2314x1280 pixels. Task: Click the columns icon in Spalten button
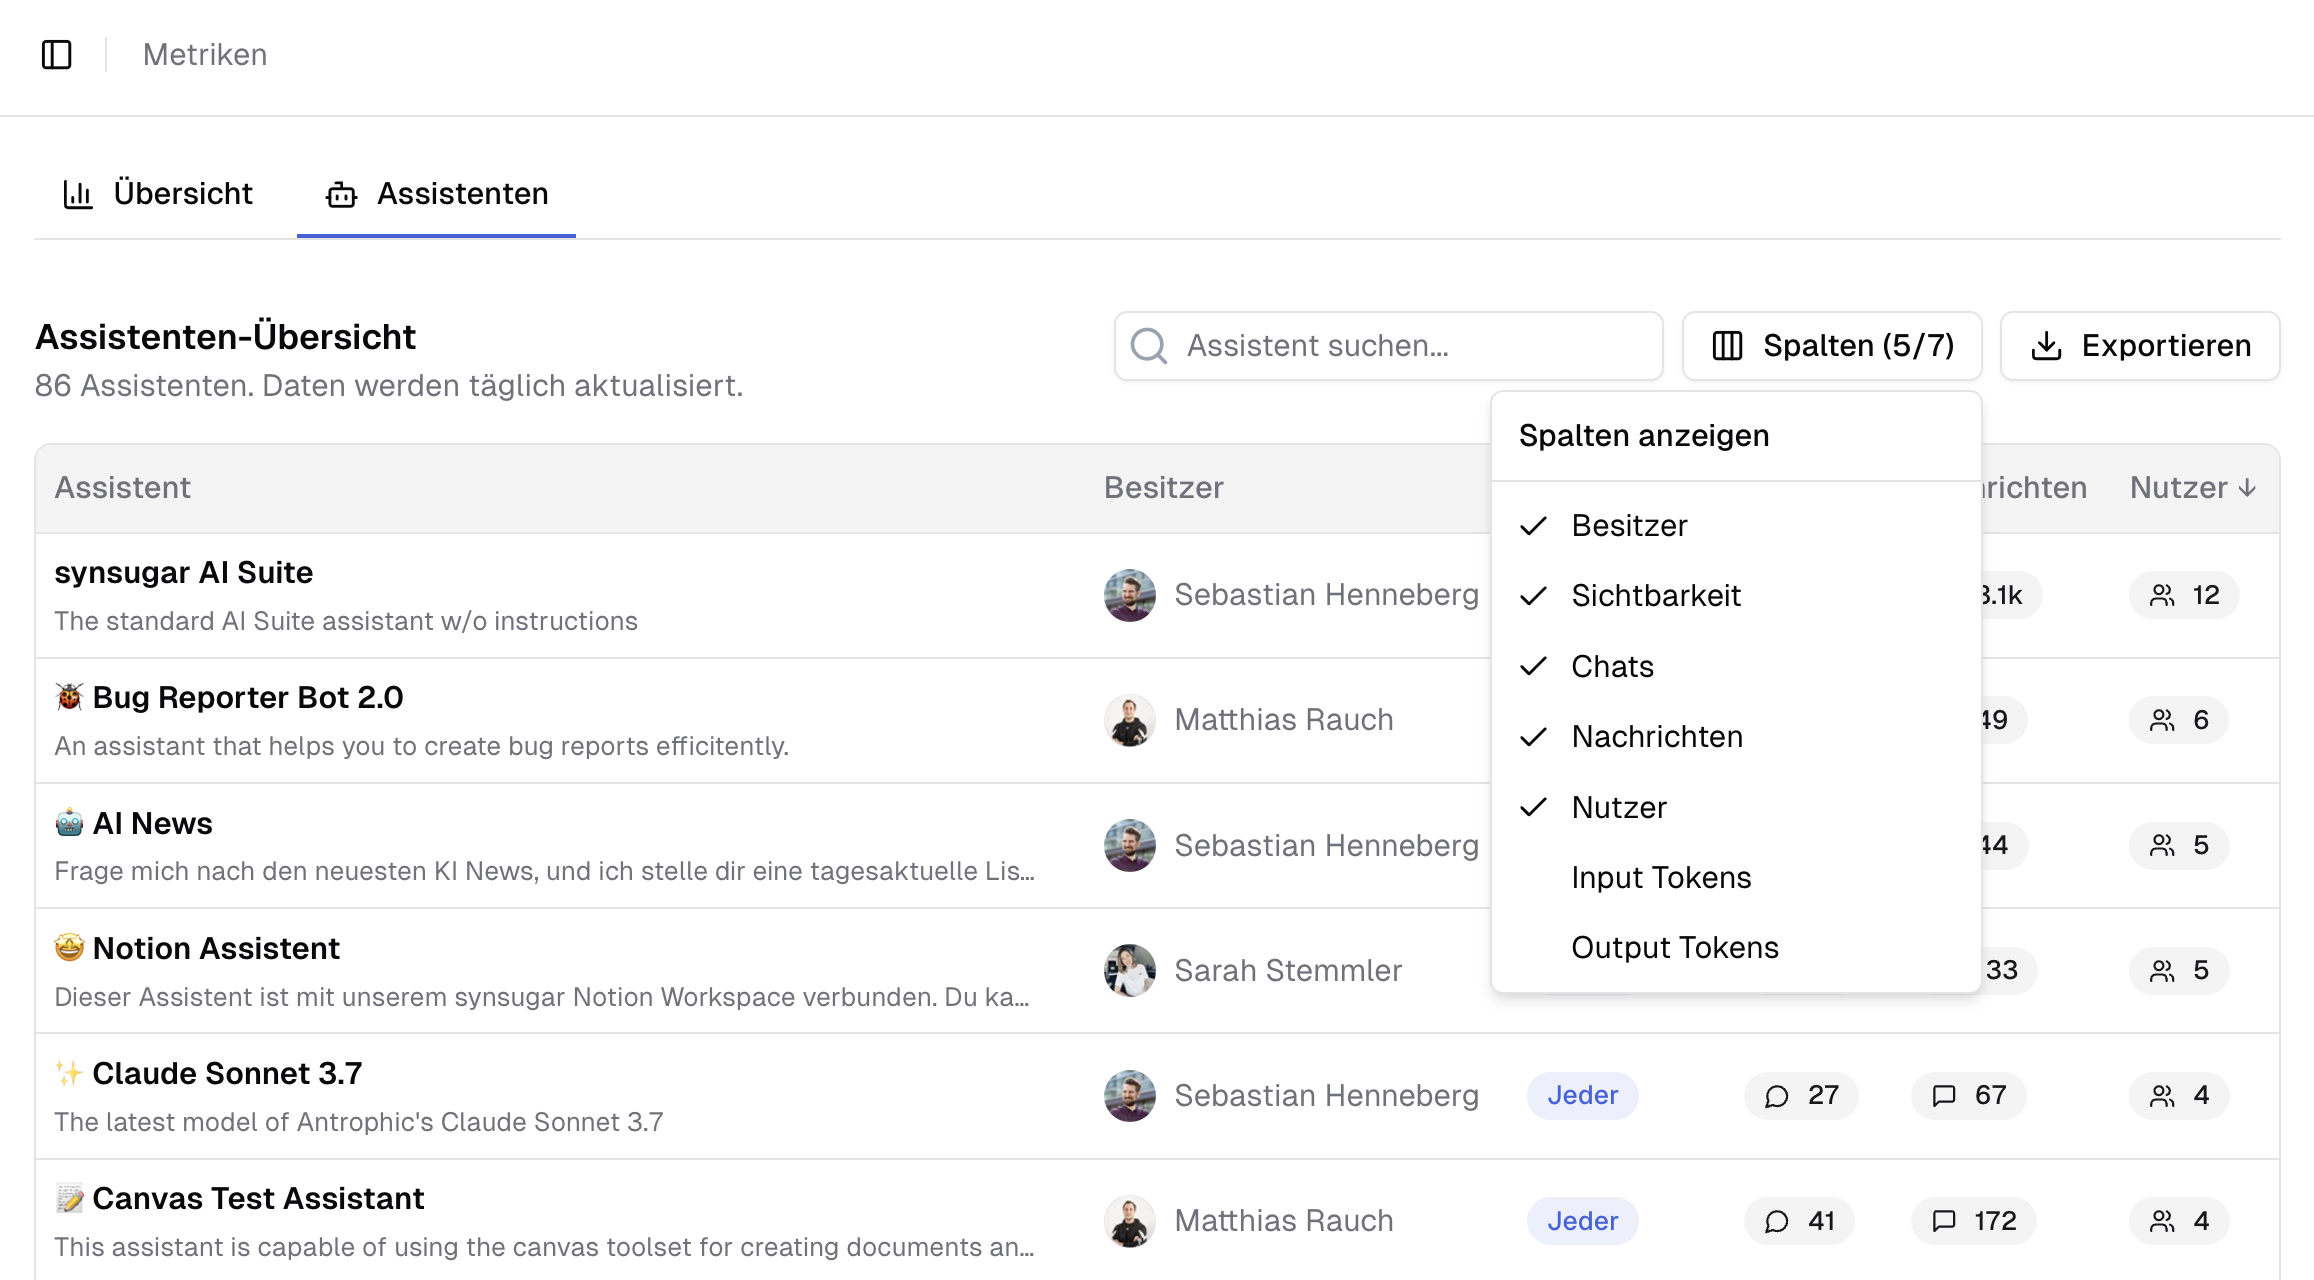coord(1727,345)
